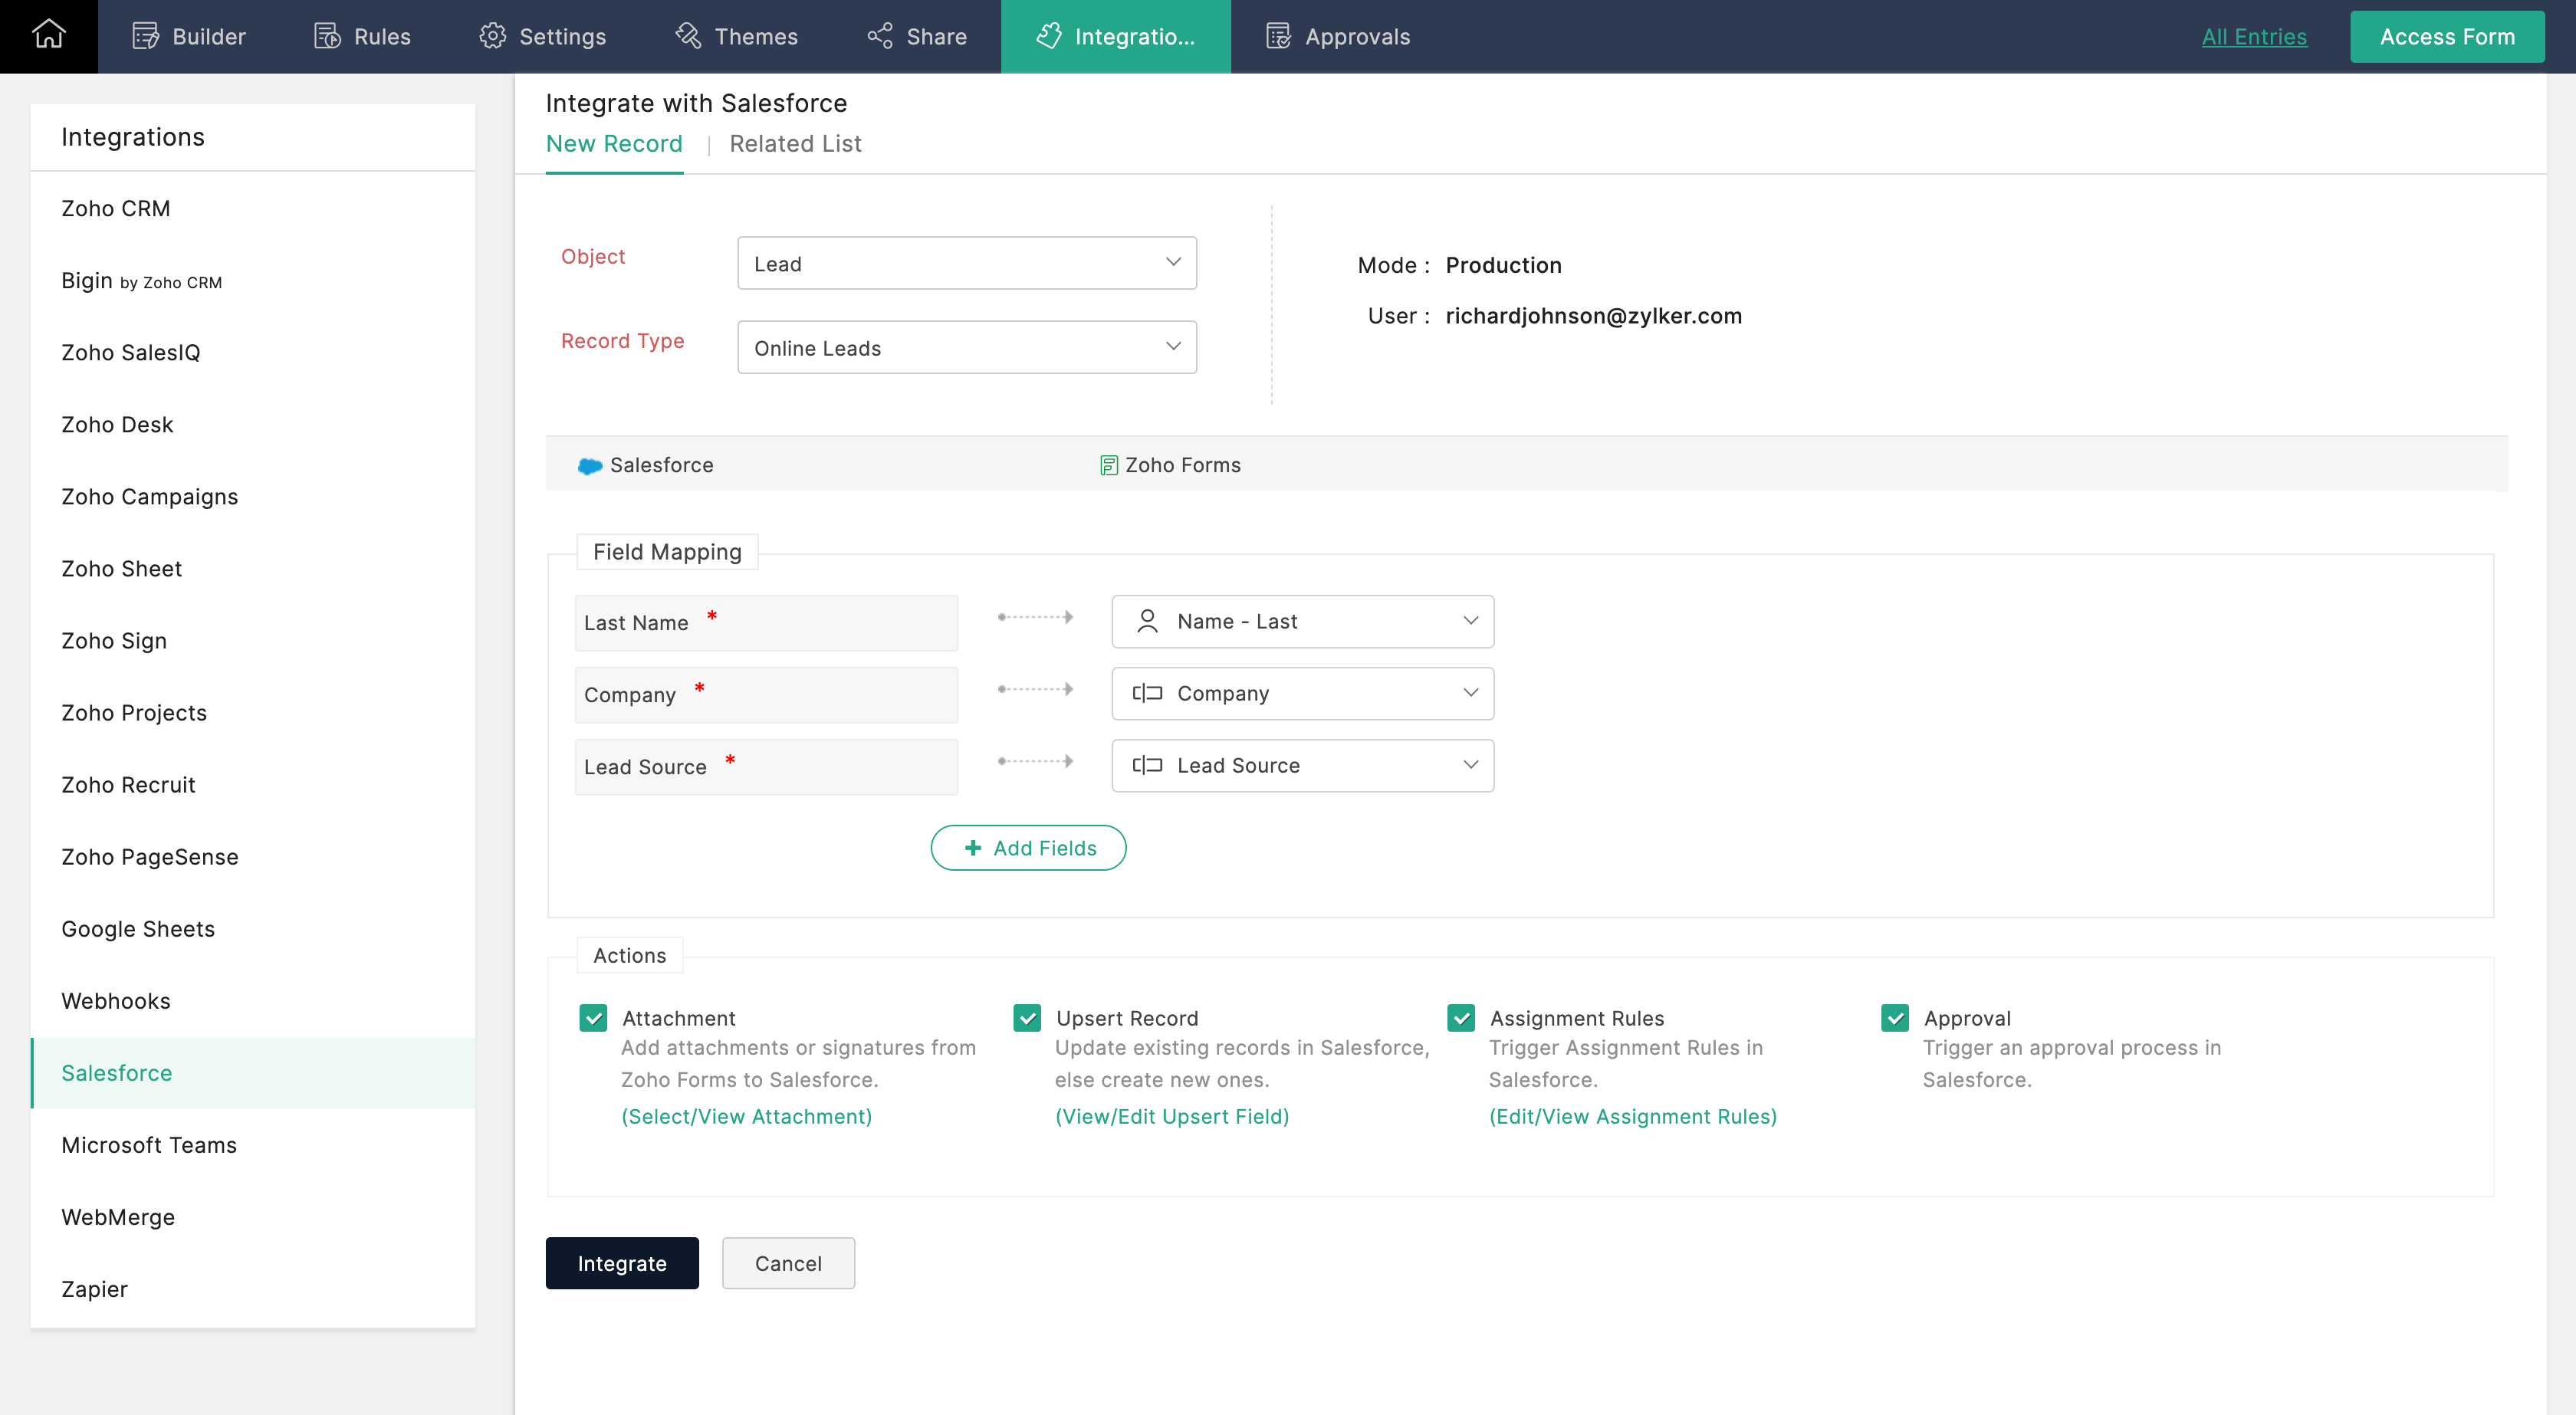Click the Share icon
The height and width of the screenshot is (1415, 2576).
880,36
